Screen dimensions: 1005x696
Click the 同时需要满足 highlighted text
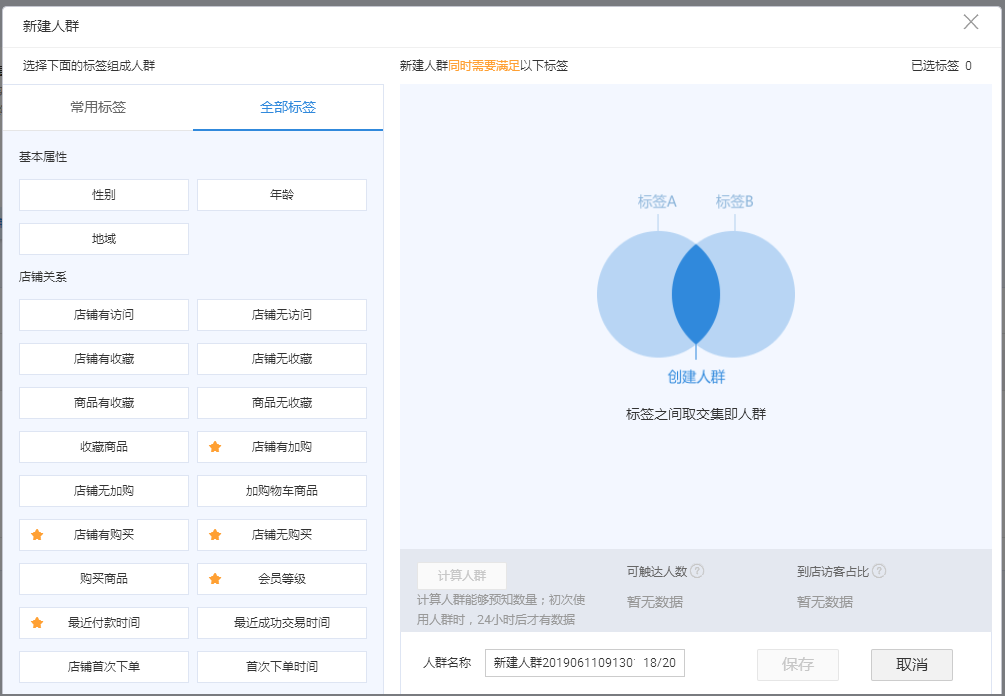coord(484,65)
